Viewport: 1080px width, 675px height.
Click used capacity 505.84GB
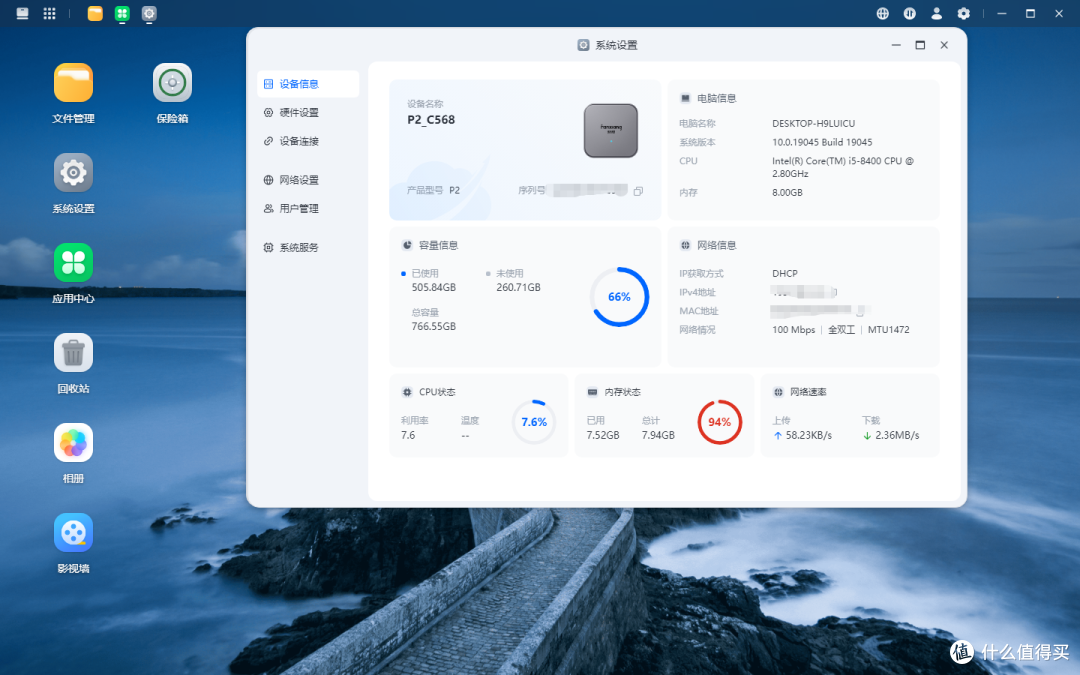[434, 287]
